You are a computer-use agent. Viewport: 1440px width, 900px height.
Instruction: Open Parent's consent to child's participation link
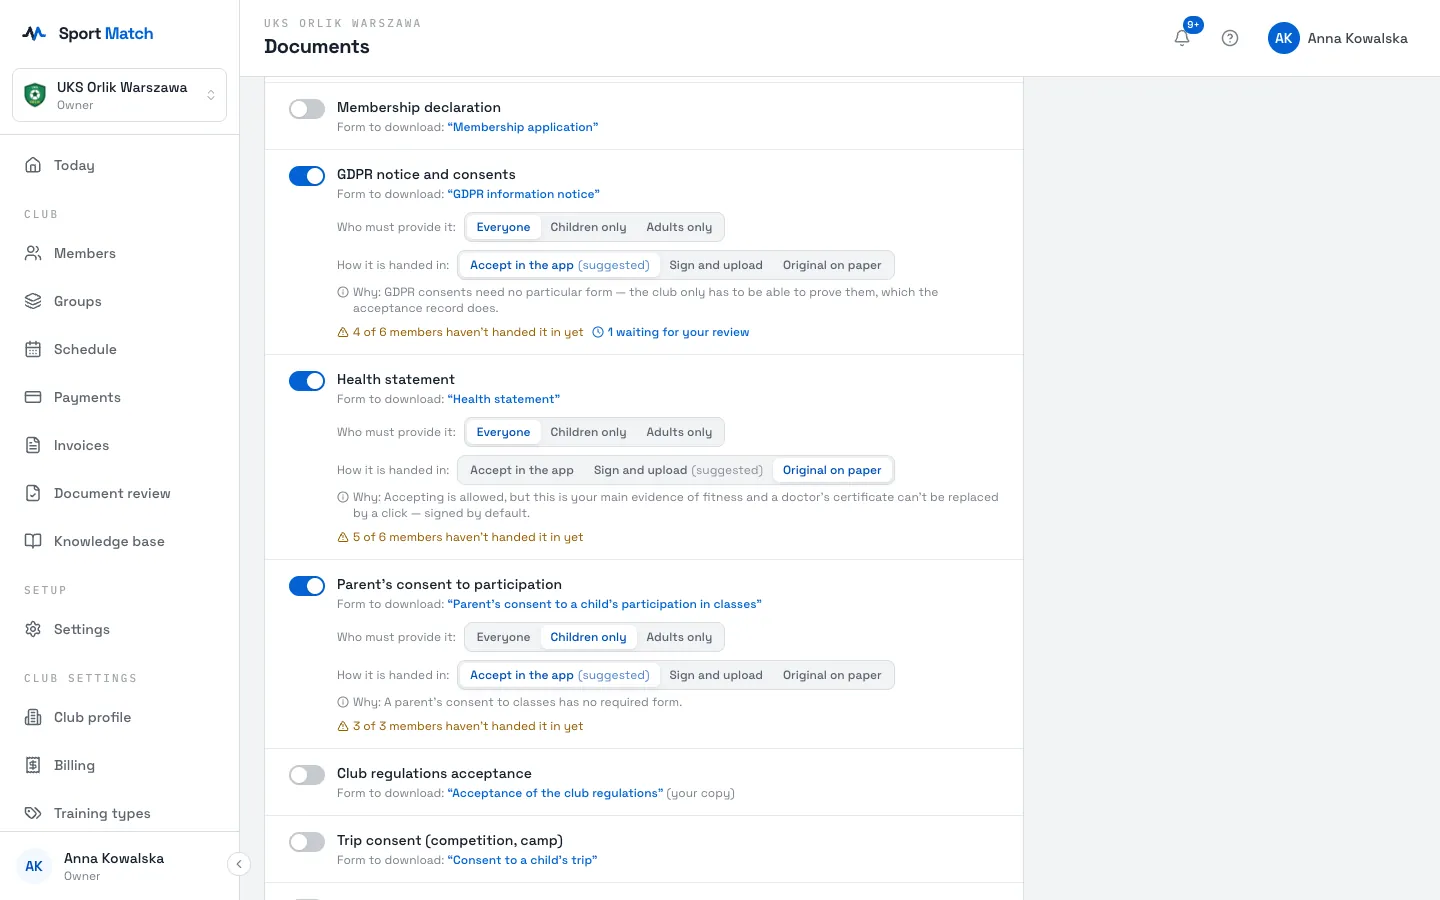(x=605, y=604)
